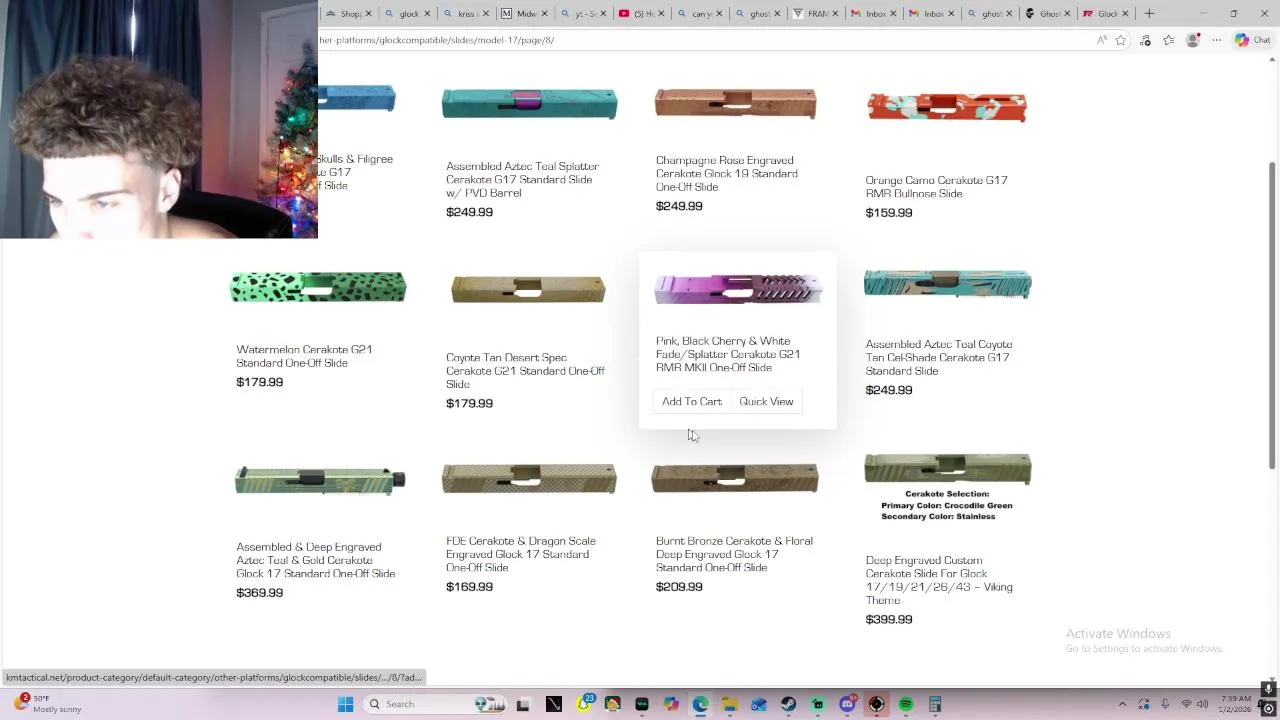Open a new browser tab with plus
Viewport: 1280px width, 720px height.
1149,14
